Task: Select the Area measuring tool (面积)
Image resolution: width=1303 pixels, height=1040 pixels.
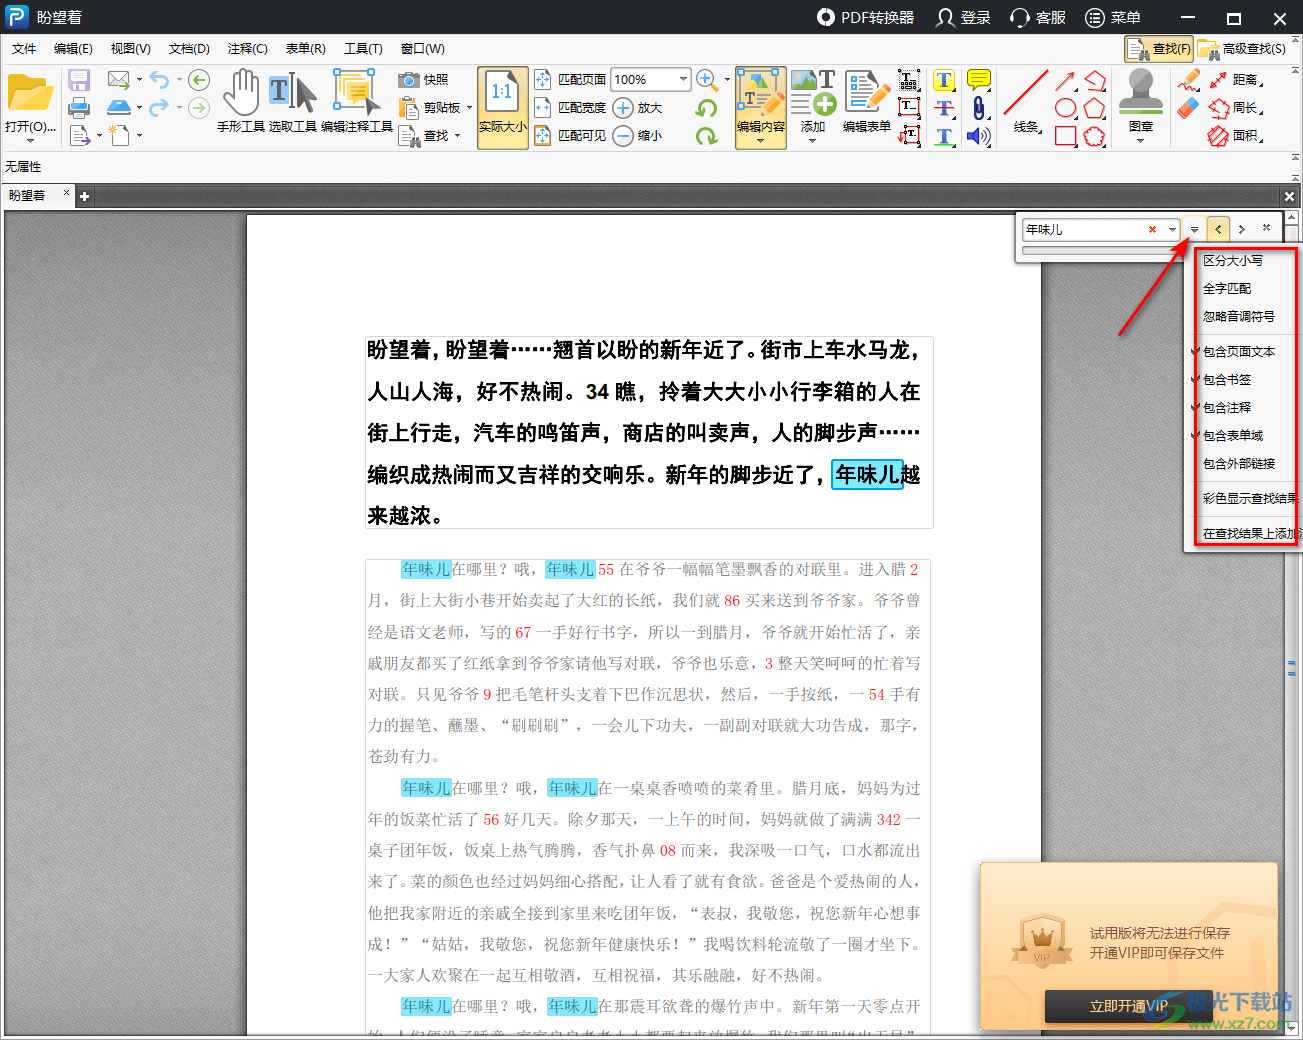Action: click(1235, 136)
